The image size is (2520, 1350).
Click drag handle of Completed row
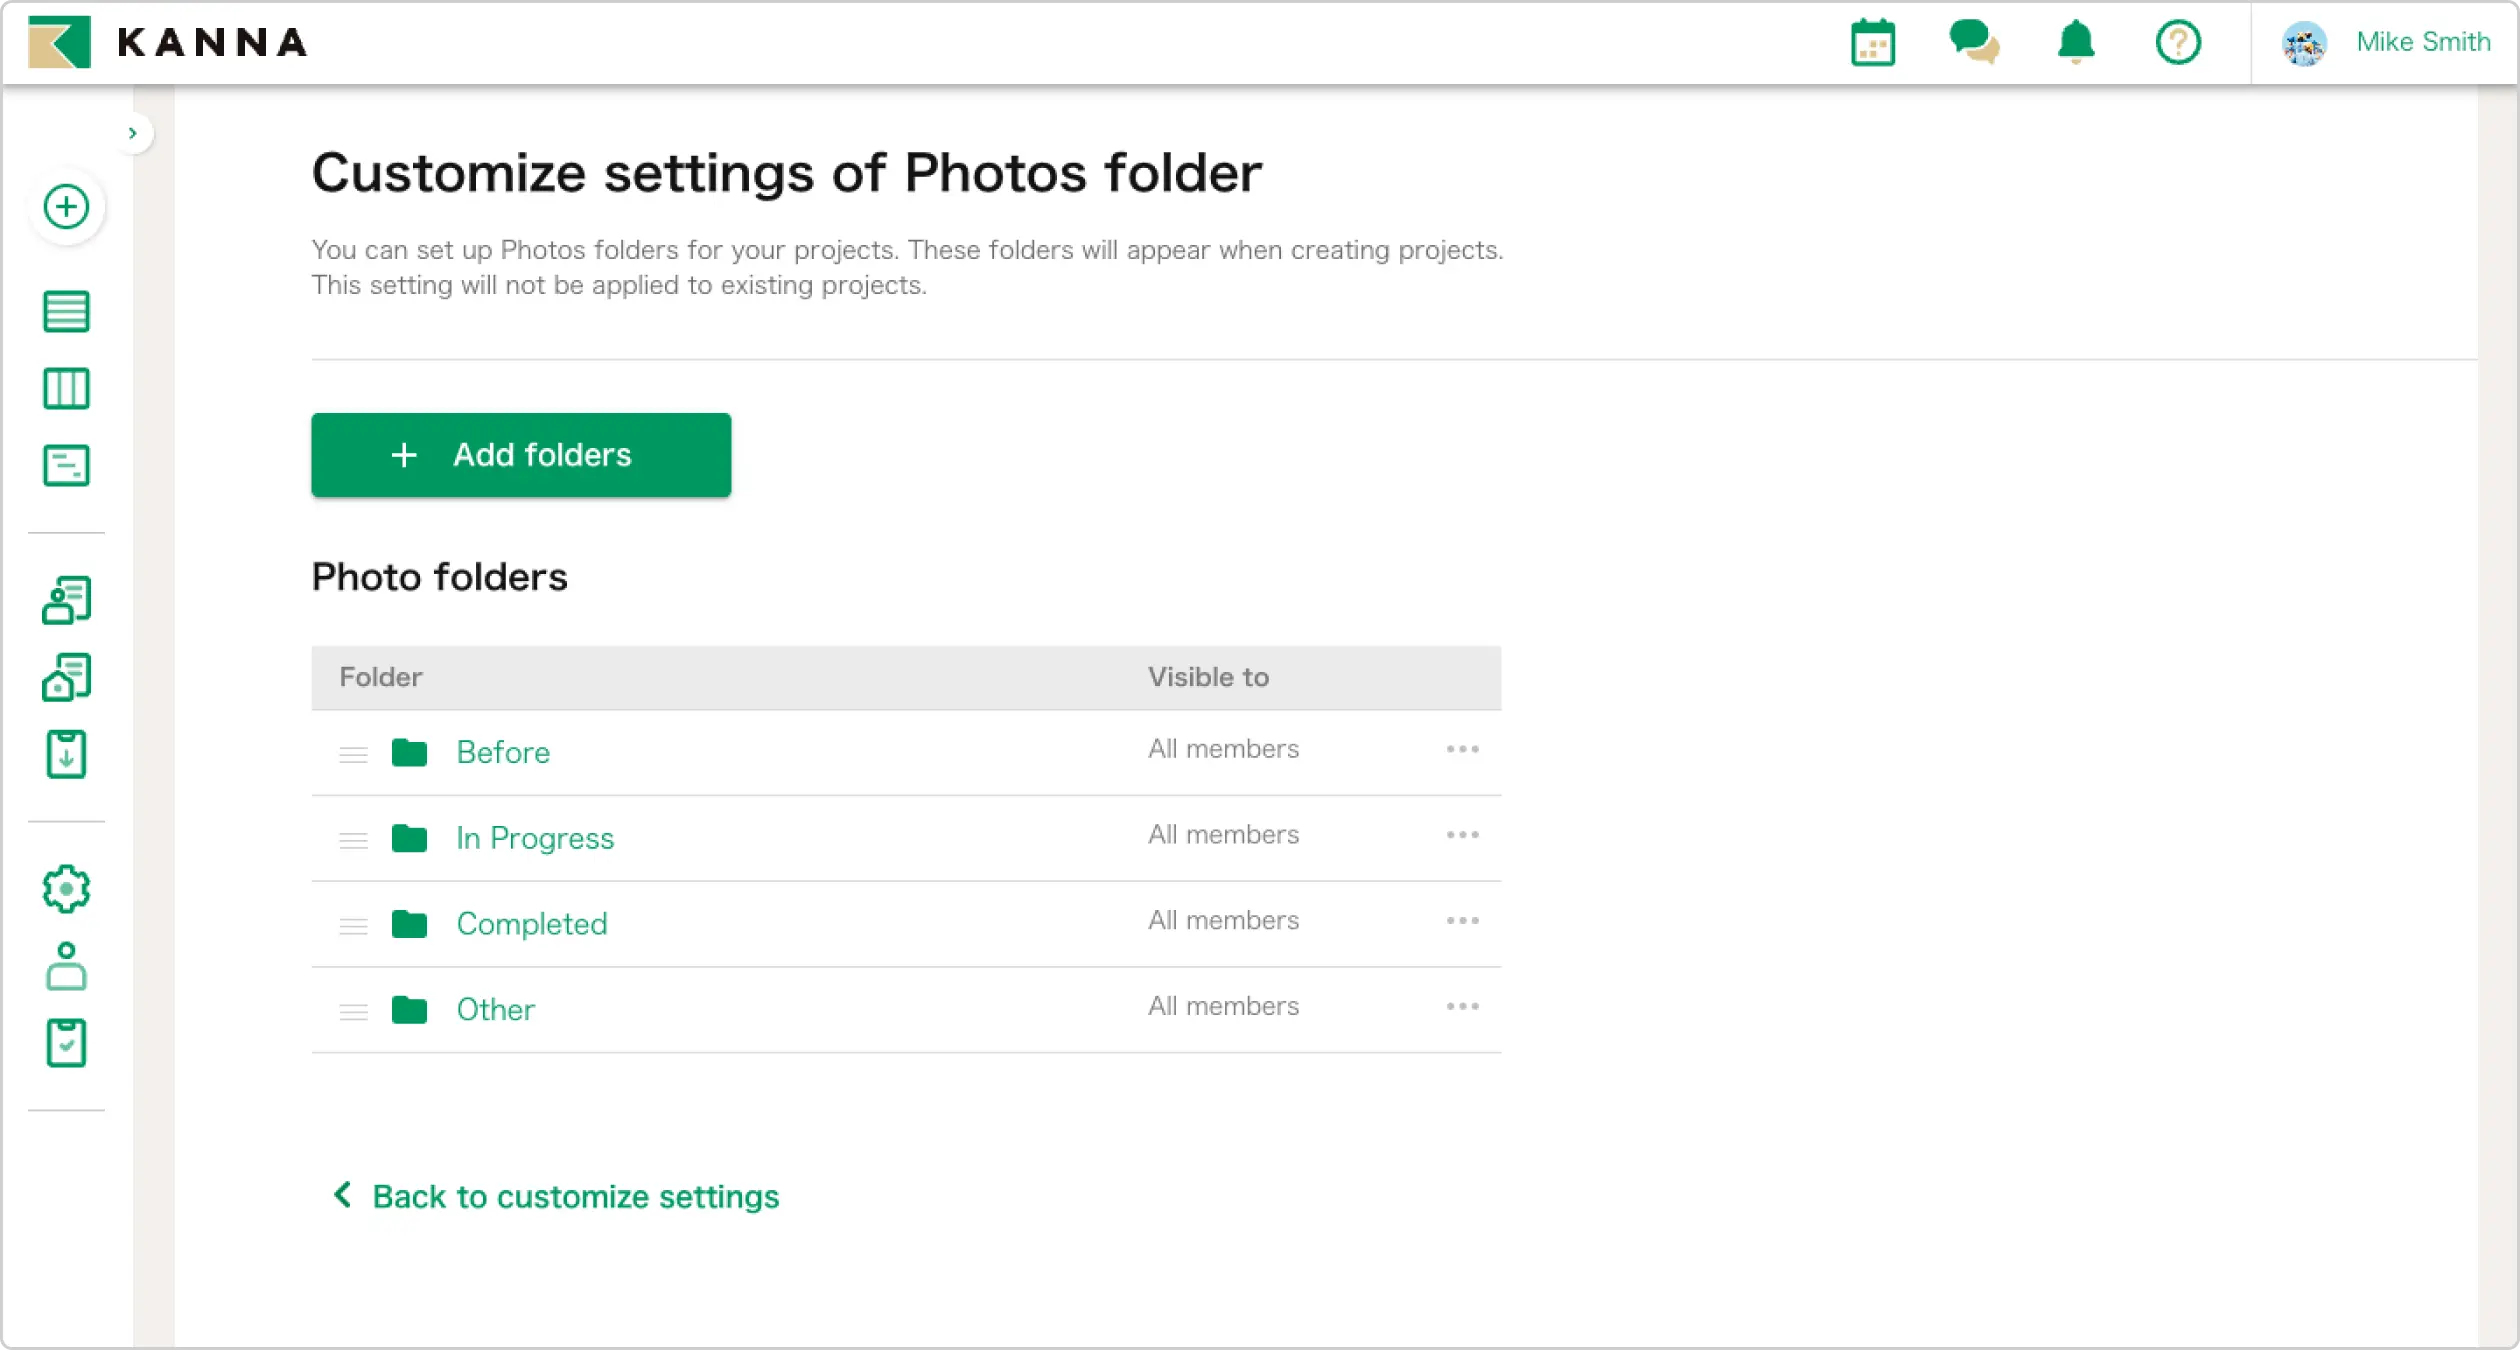click(353, 926)
